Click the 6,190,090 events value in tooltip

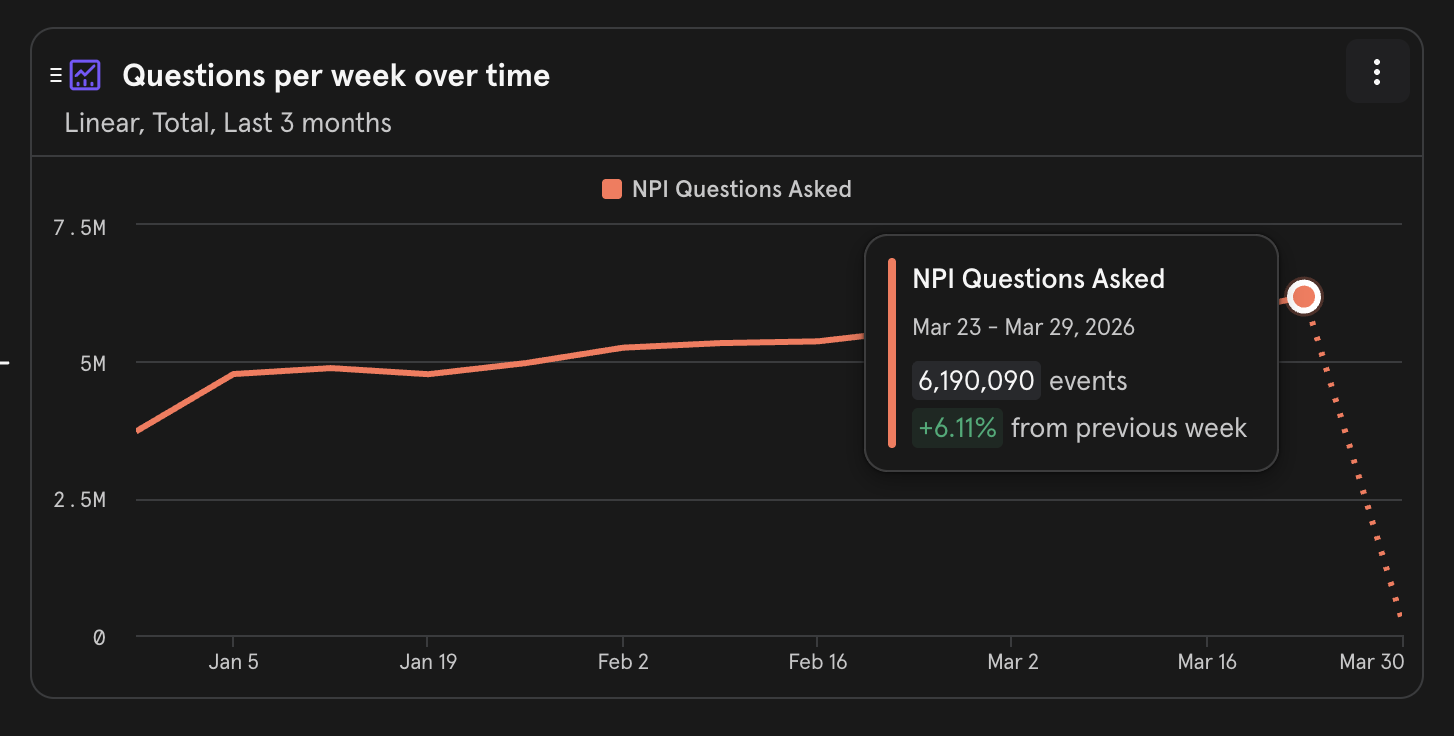[x=976, y=381]
